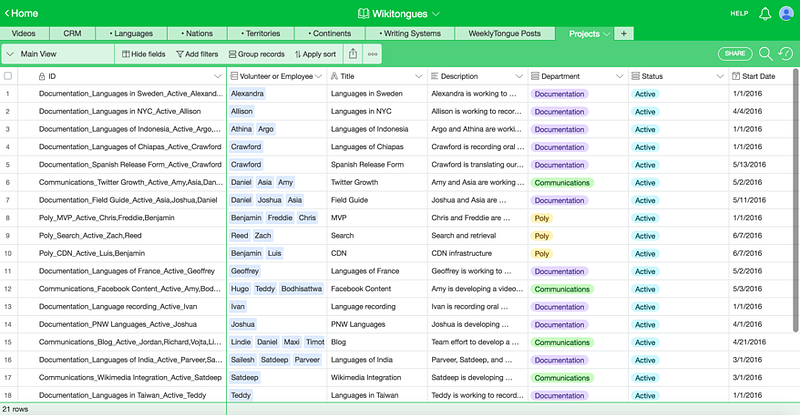800x415 pixels.
Task: Click the Title field type icon
Action: pos(334,76)
